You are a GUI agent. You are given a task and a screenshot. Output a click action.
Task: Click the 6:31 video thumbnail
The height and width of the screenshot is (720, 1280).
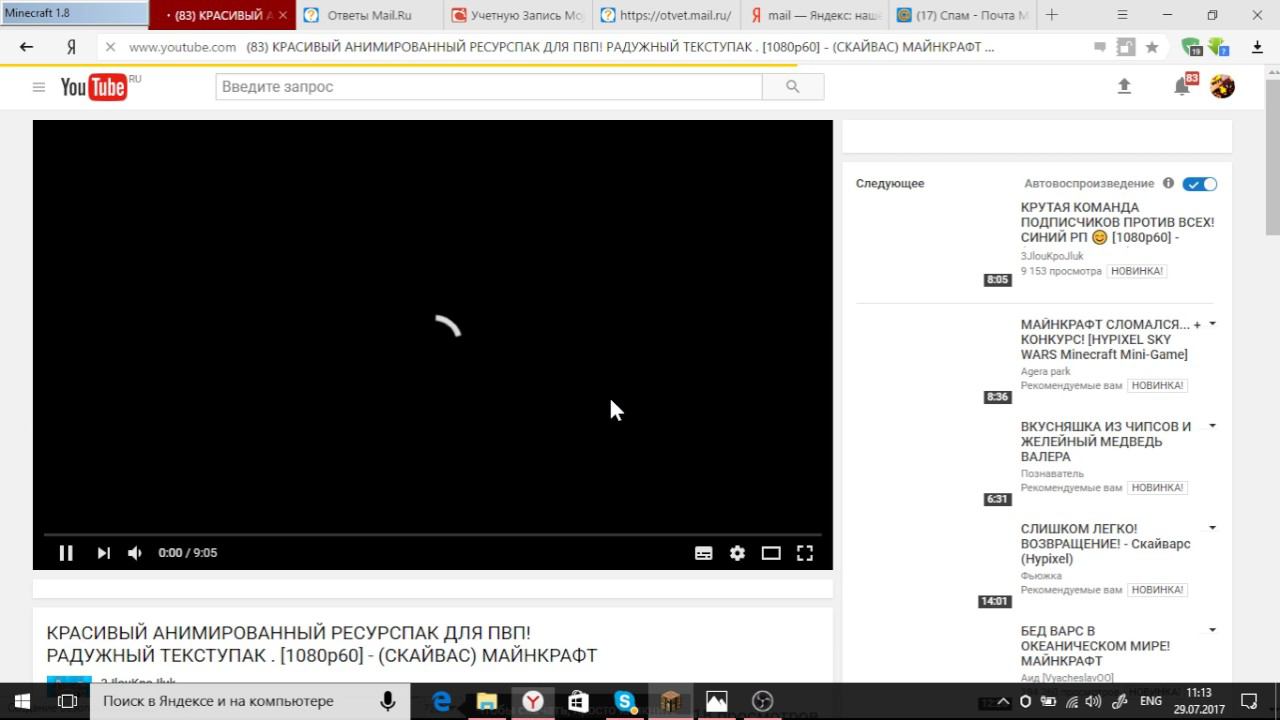click(x=934, y=463)
